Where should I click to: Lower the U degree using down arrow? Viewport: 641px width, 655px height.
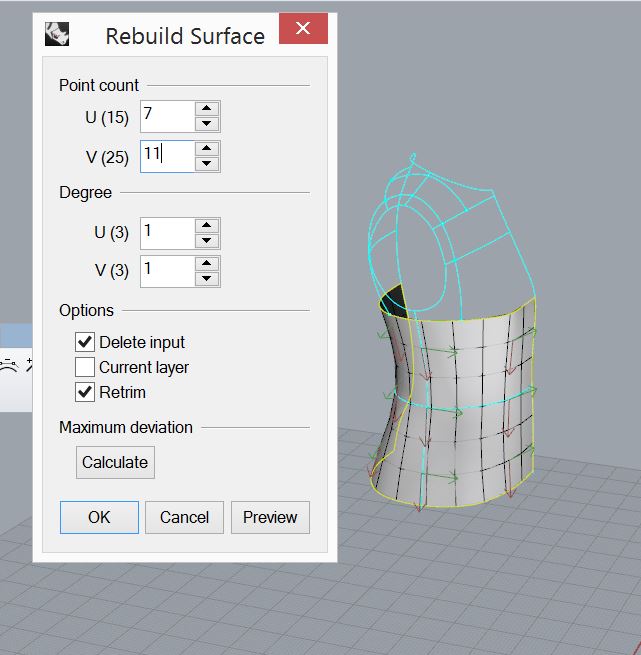(x=207, y=241)
